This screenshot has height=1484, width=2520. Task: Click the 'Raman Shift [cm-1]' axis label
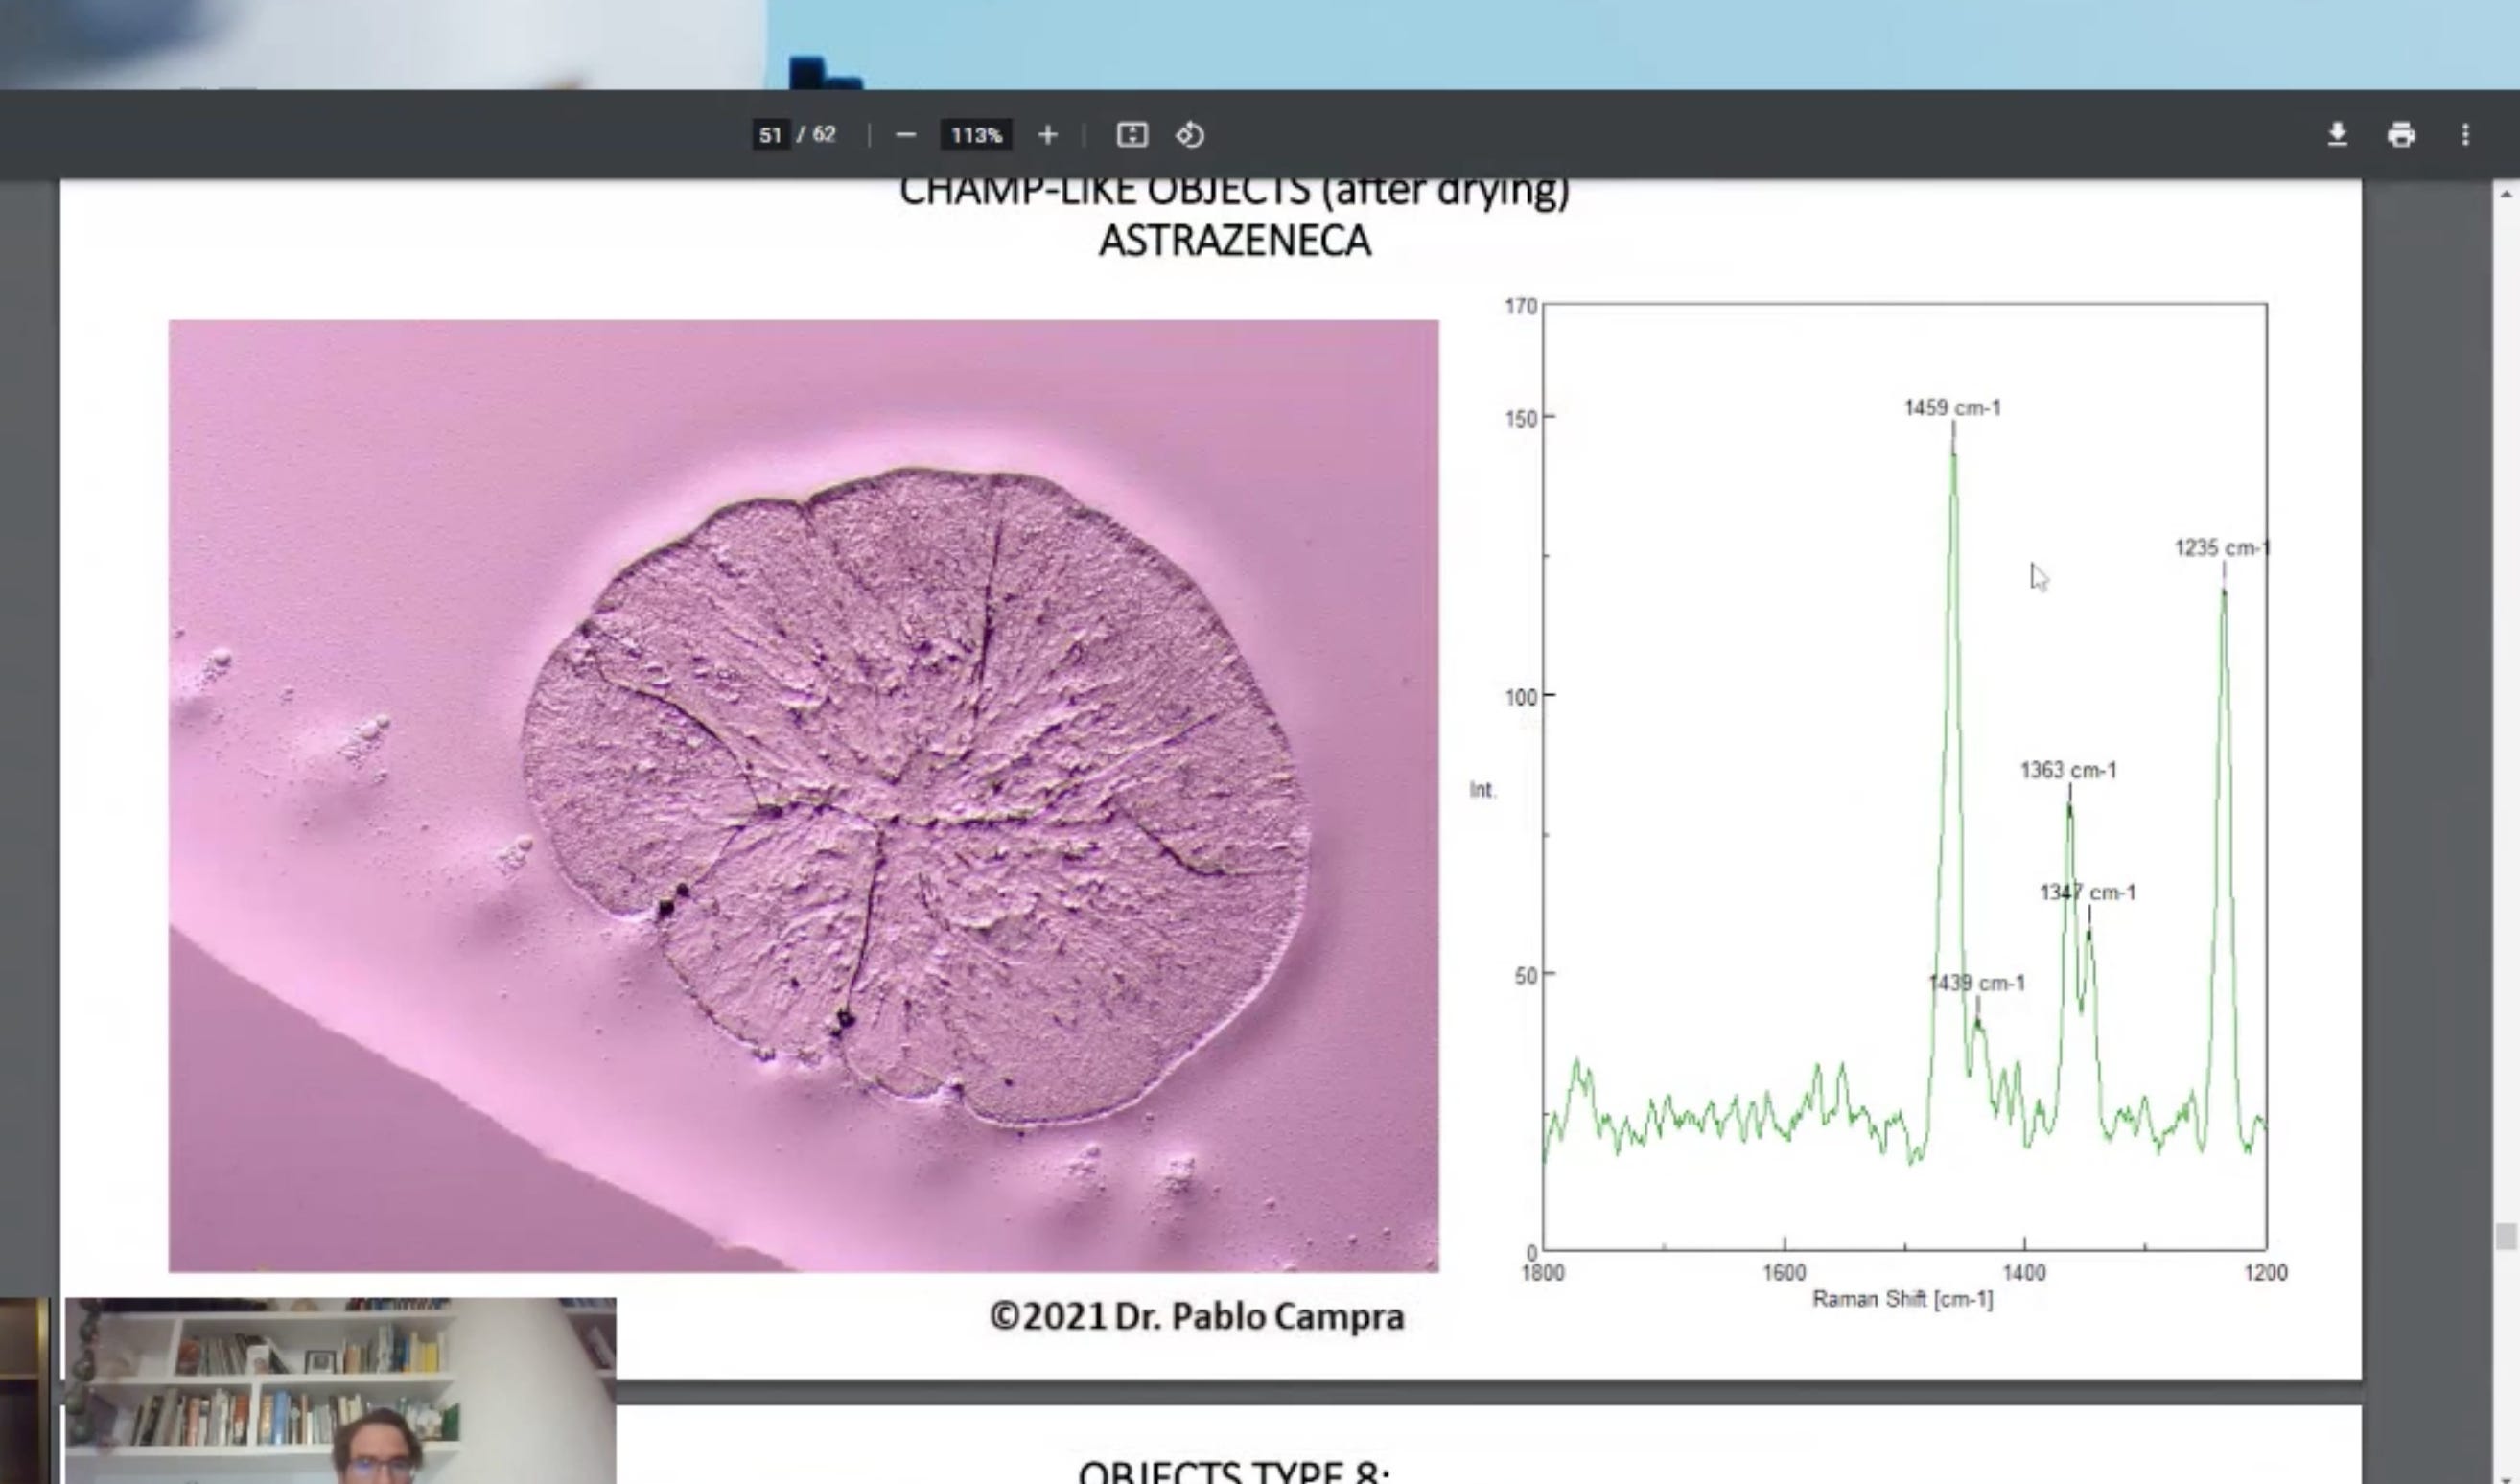tap(1902, 1299)
